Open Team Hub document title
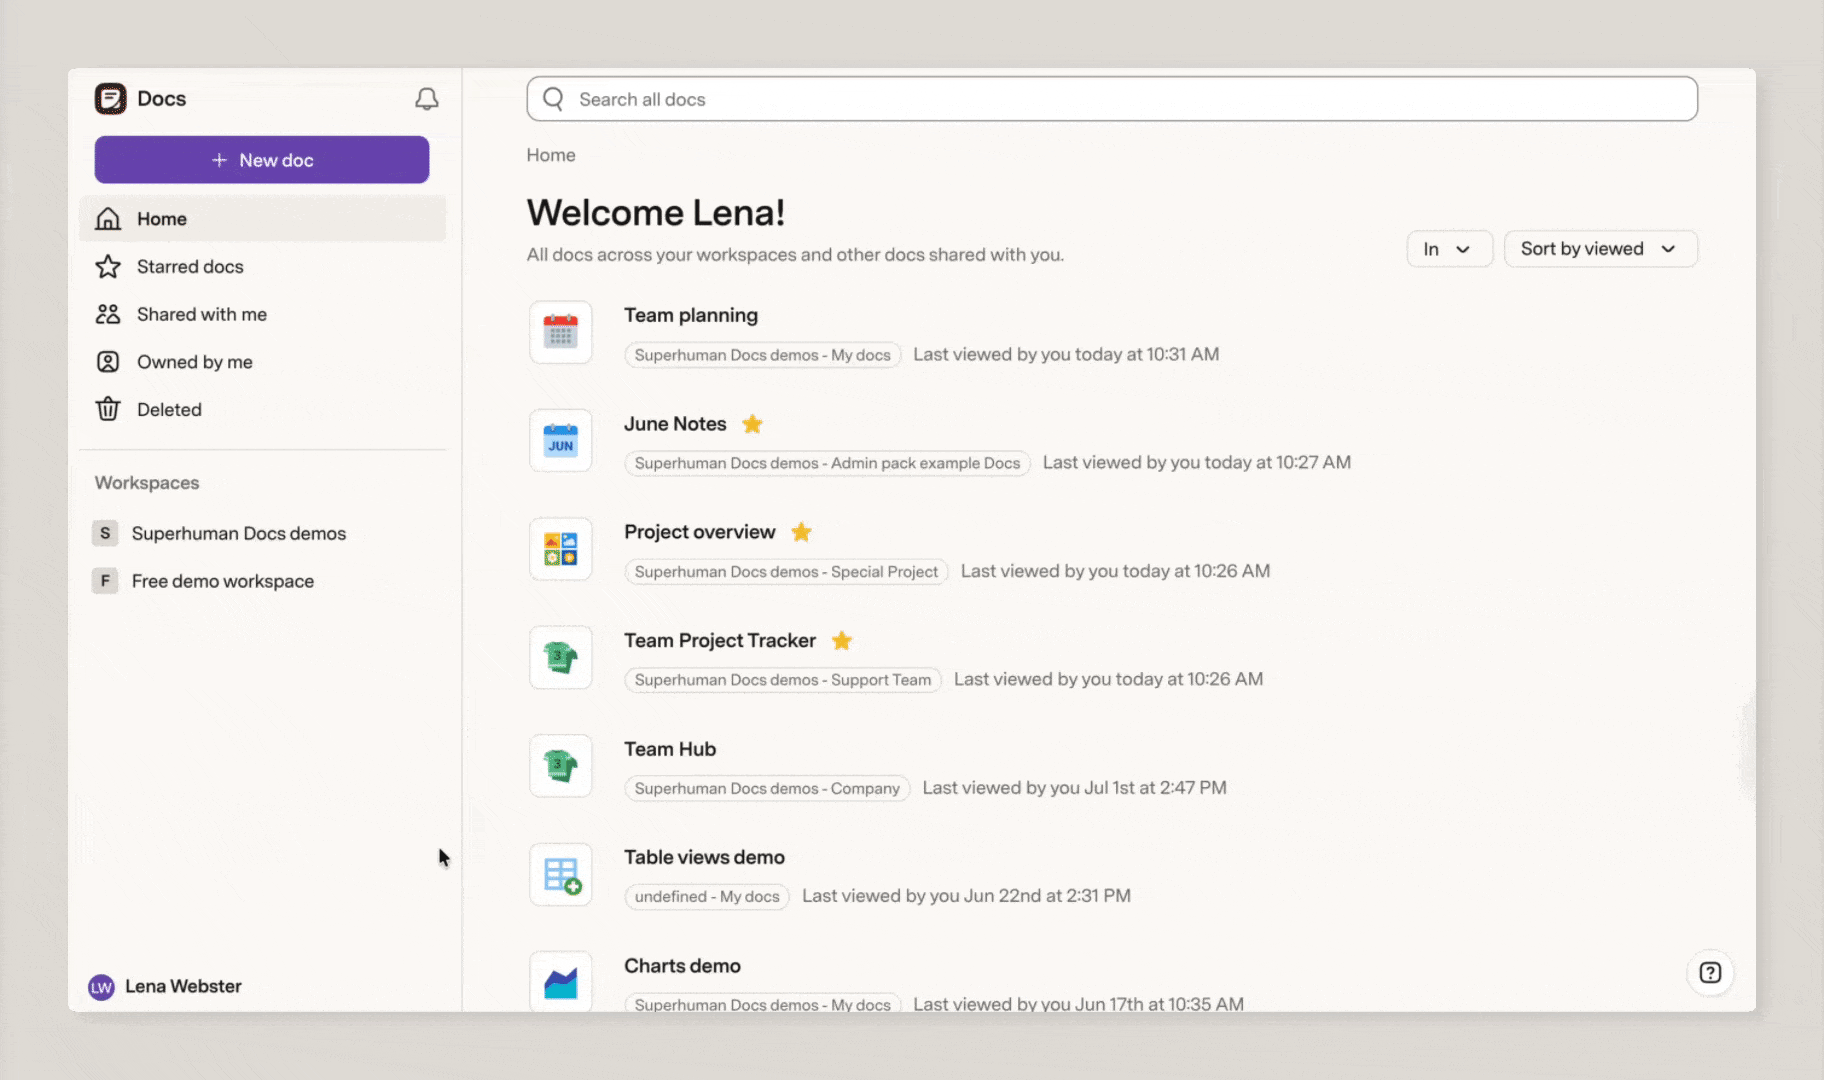Screen dimensions: 1824x1080 [670, 749]
